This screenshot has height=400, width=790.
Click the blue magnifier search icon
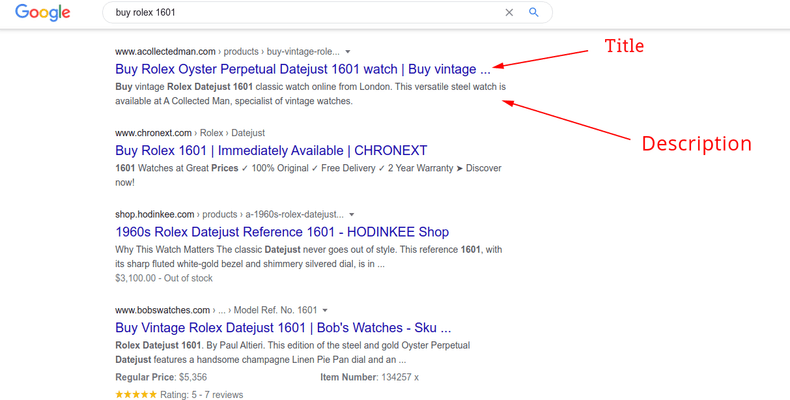(534, 13)
